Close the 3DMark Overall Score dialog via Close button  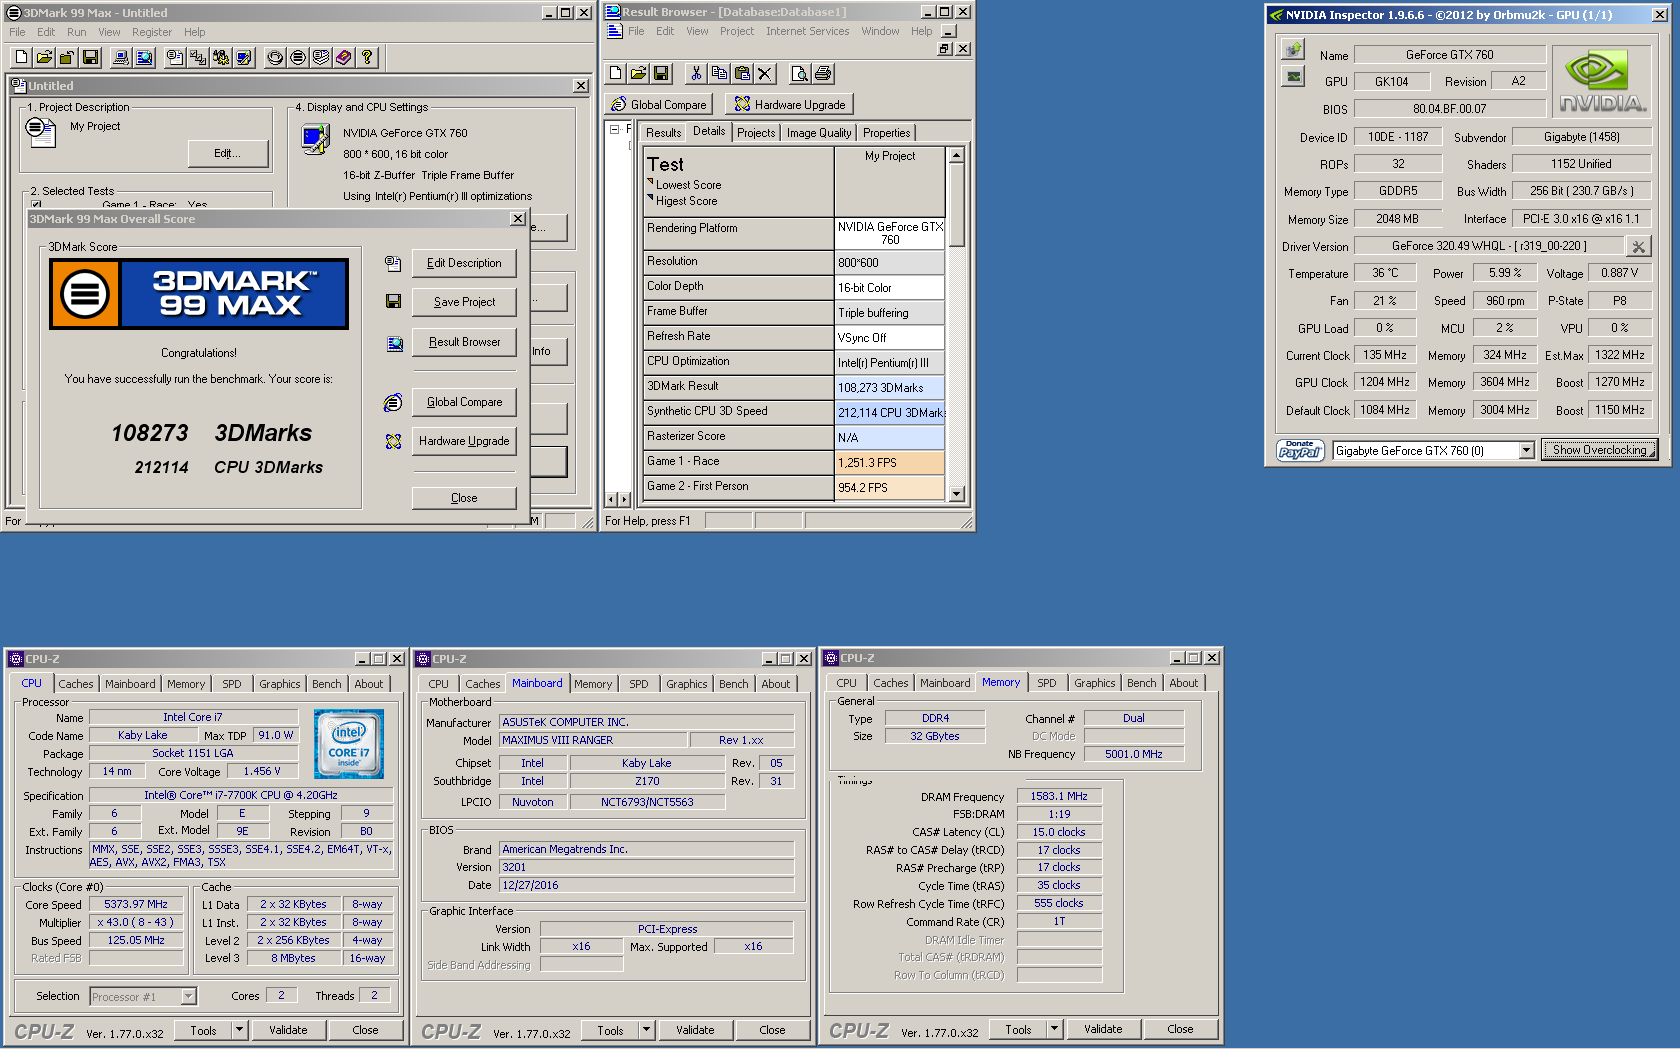(x=464, y=498)
